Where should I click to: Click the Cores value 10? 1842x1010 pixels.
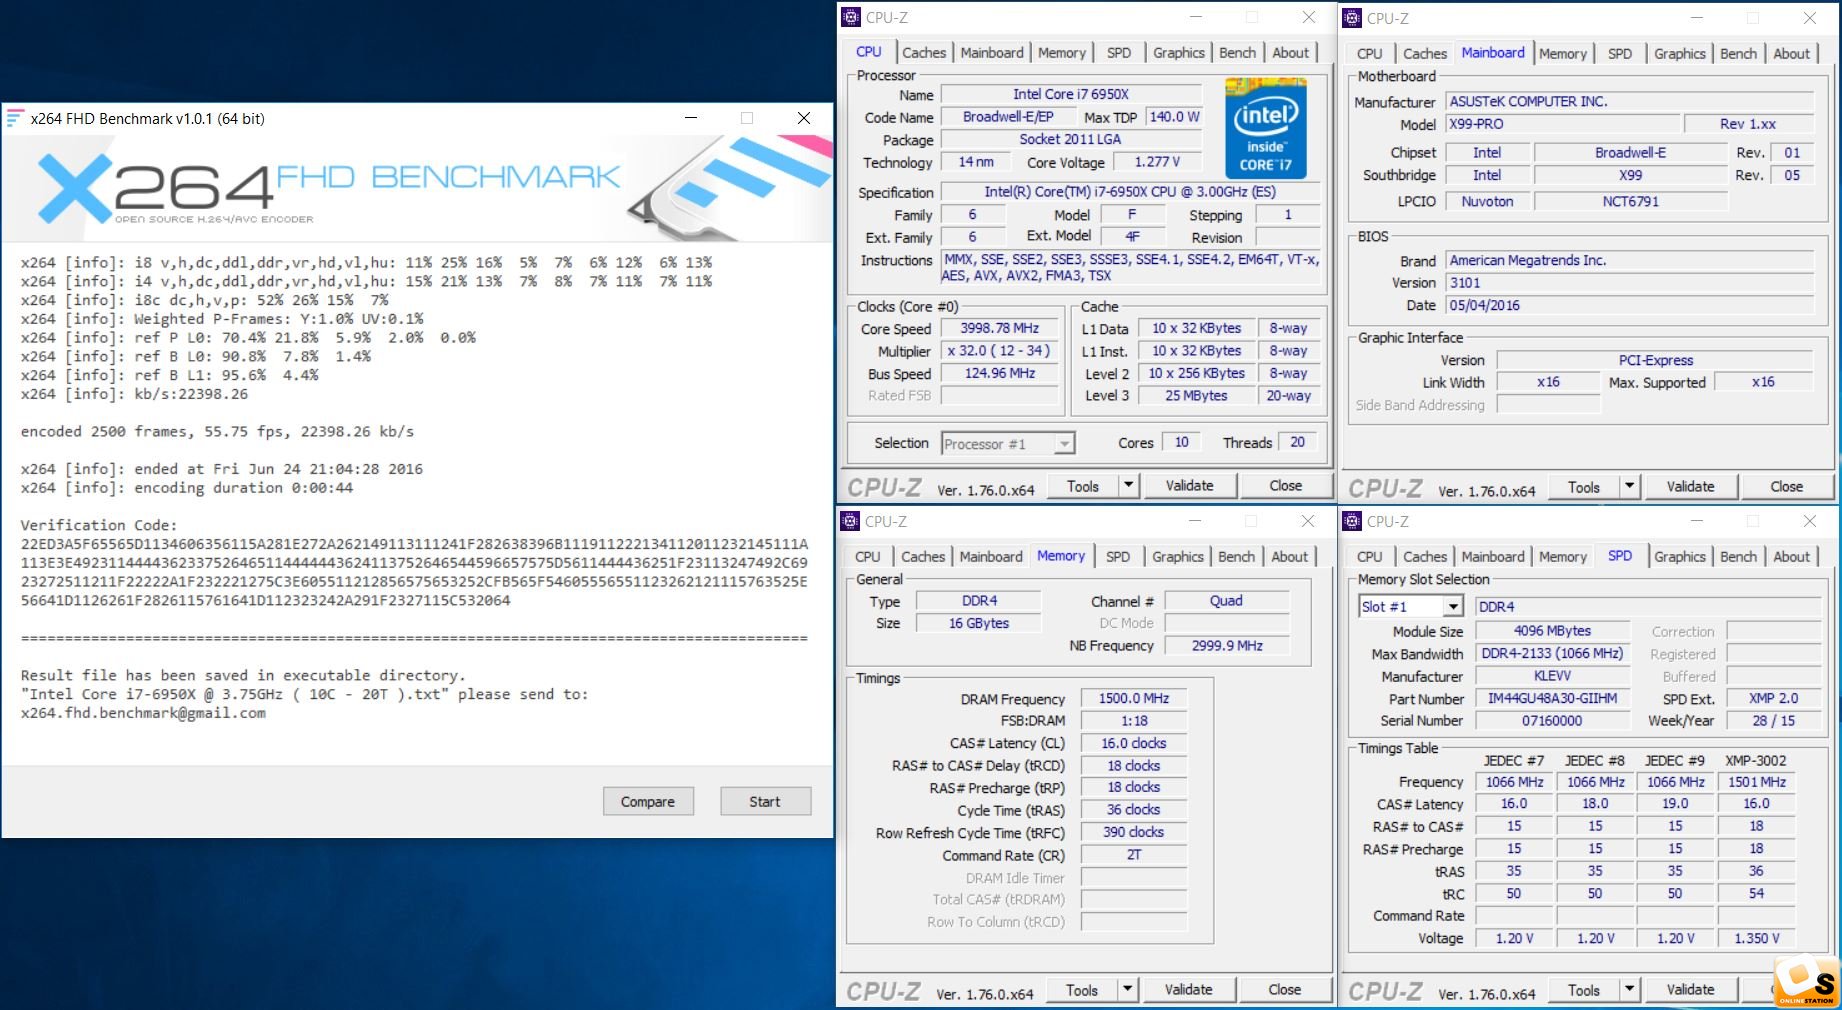tap(1182, 443)
